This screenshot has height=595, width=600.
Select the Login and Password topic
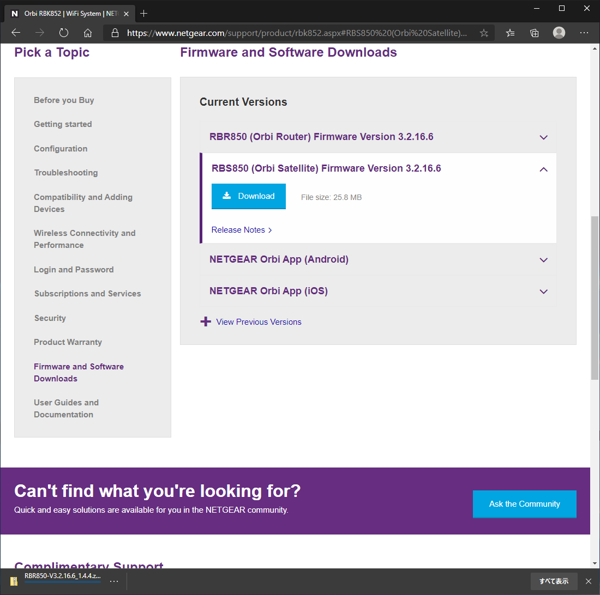click(74, 270)
